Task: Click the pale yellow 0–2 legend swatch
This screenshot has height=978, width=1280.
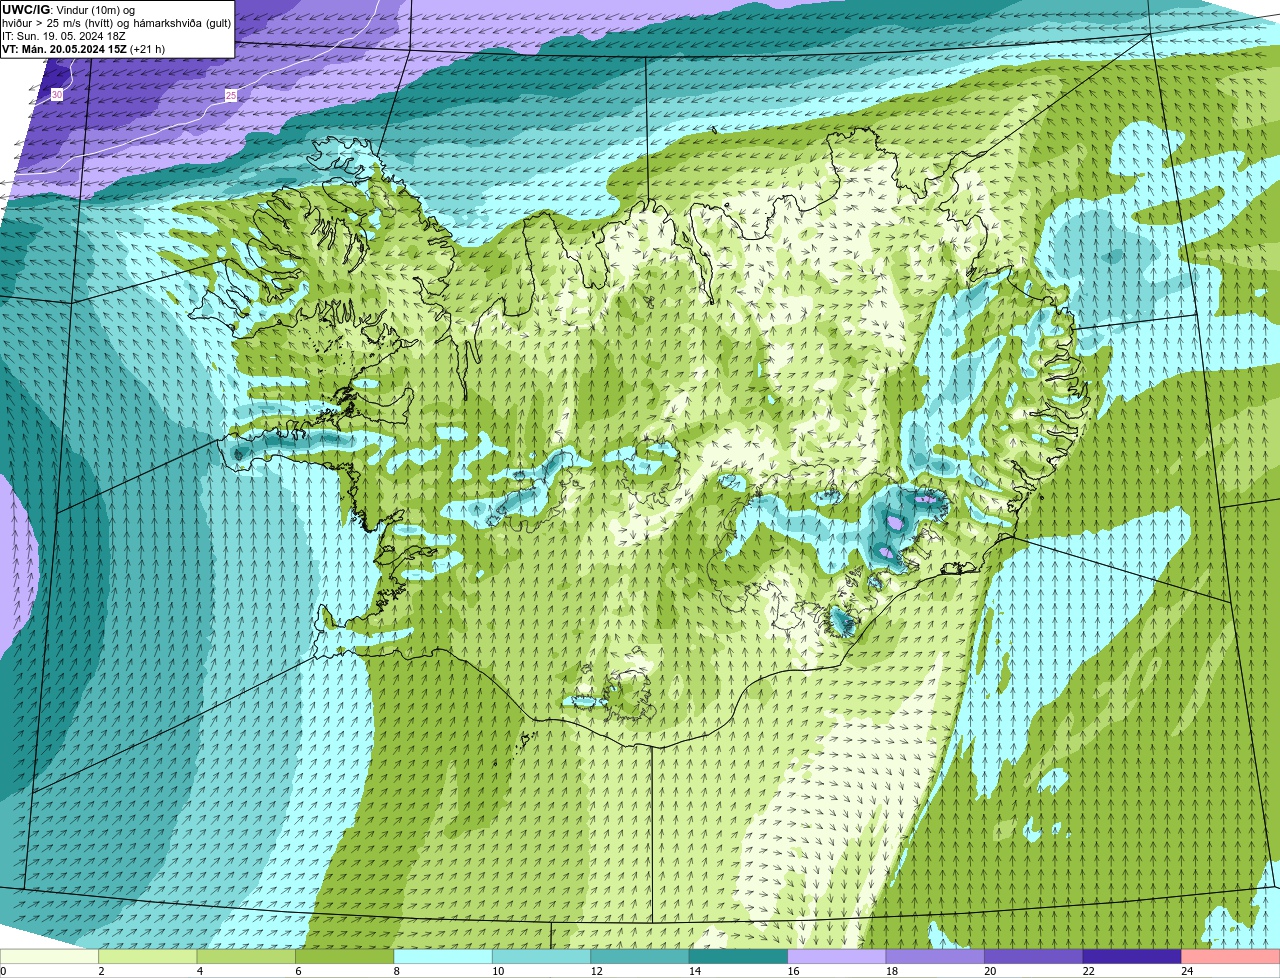Action: tap(50, 957)
